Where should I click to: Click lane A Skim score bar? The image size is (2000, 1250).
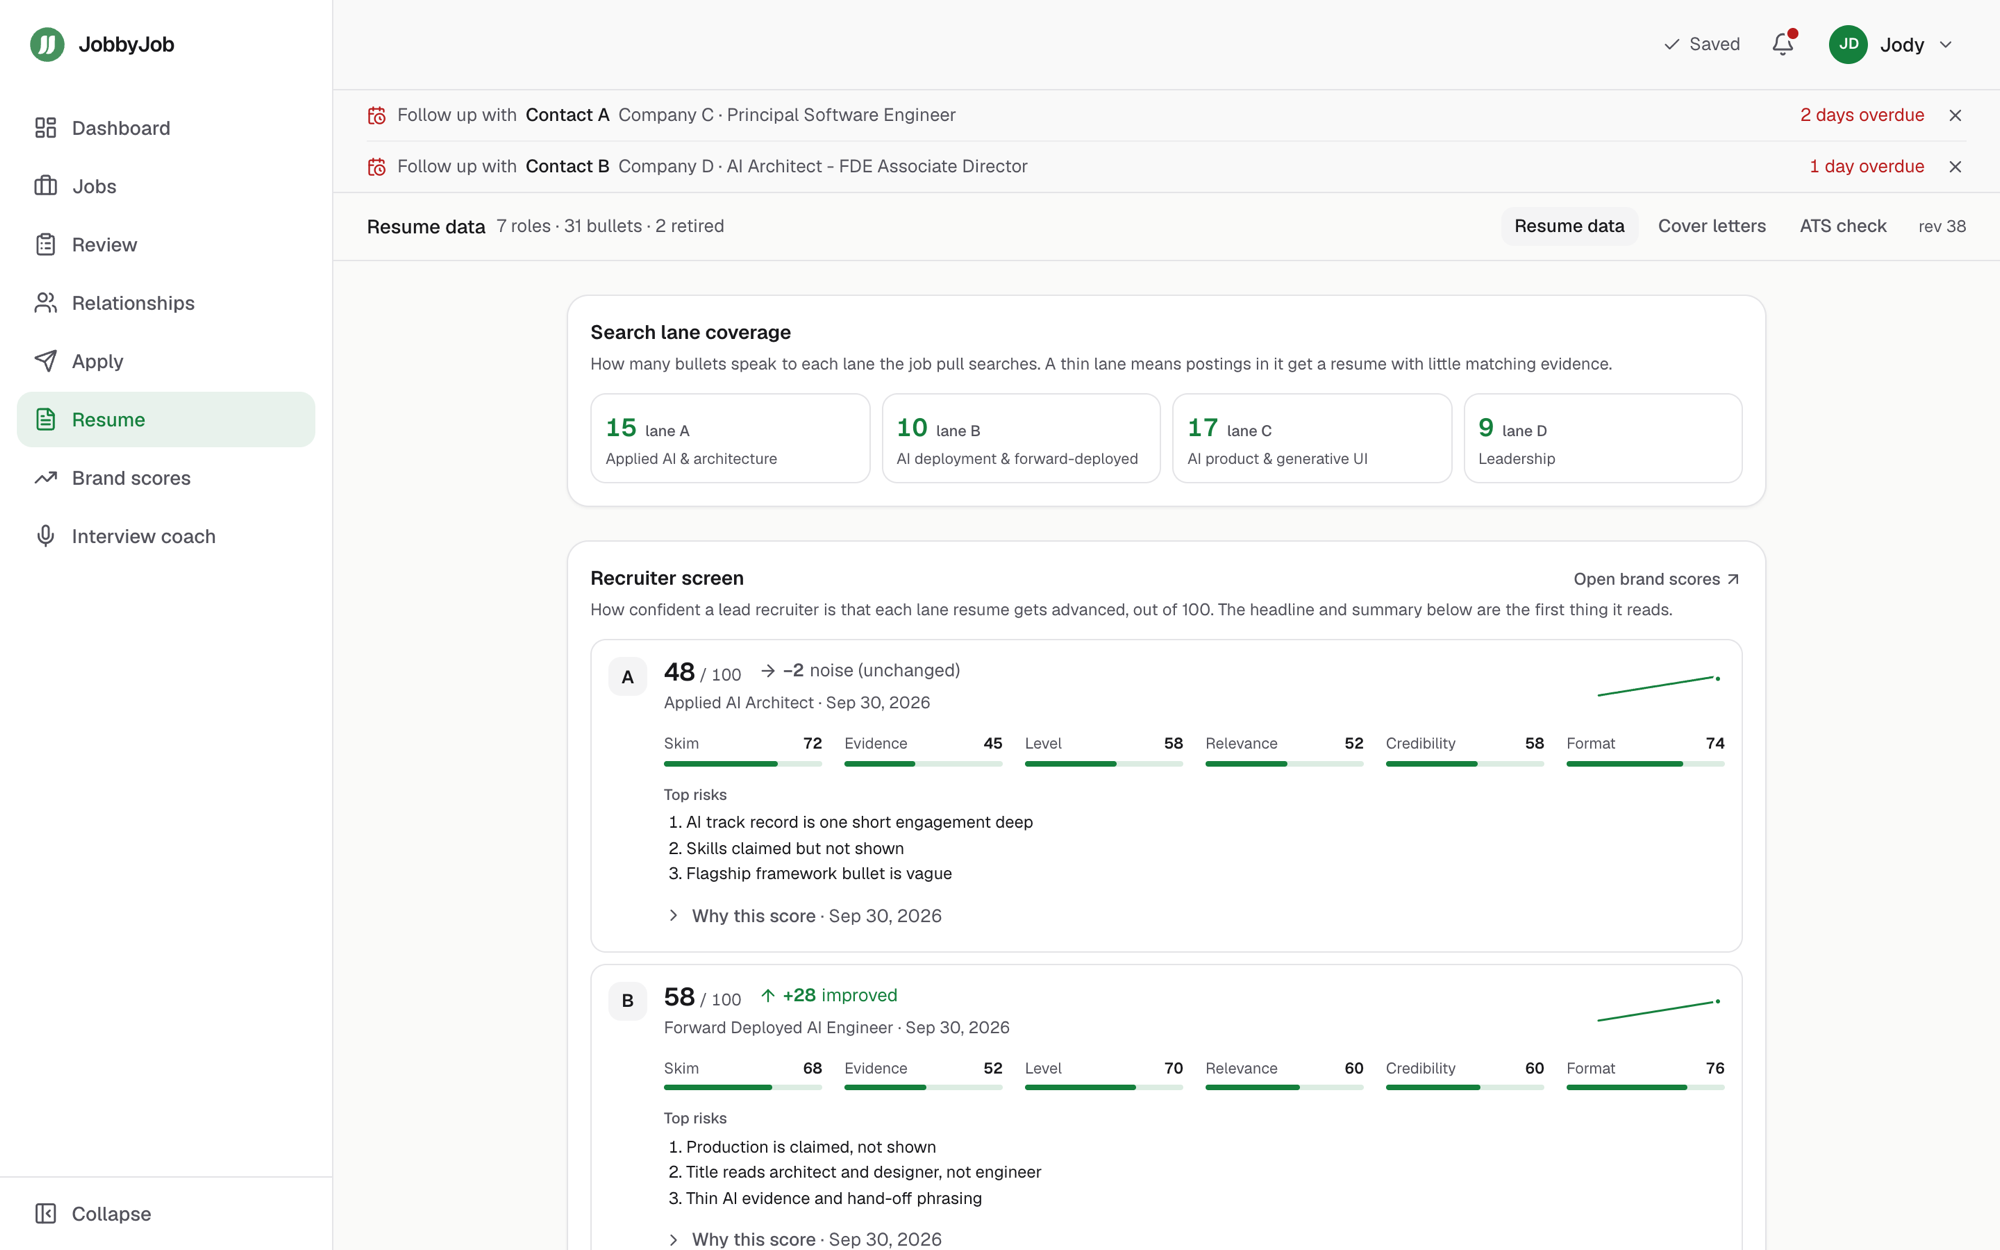(743, 764)
